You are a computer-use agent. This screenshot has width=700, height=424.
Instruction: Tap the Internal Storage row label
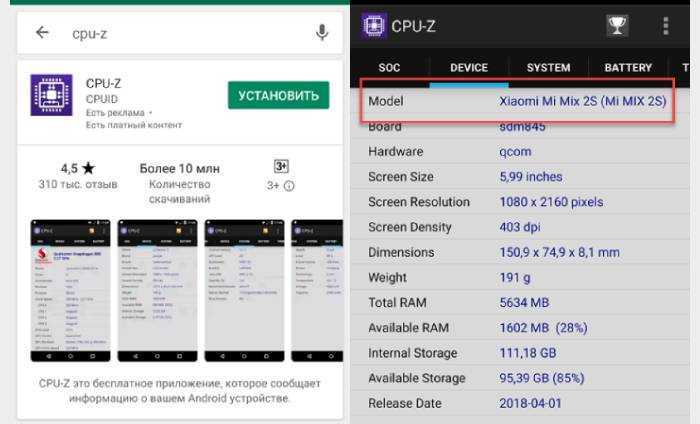click(x=412, y=353)
